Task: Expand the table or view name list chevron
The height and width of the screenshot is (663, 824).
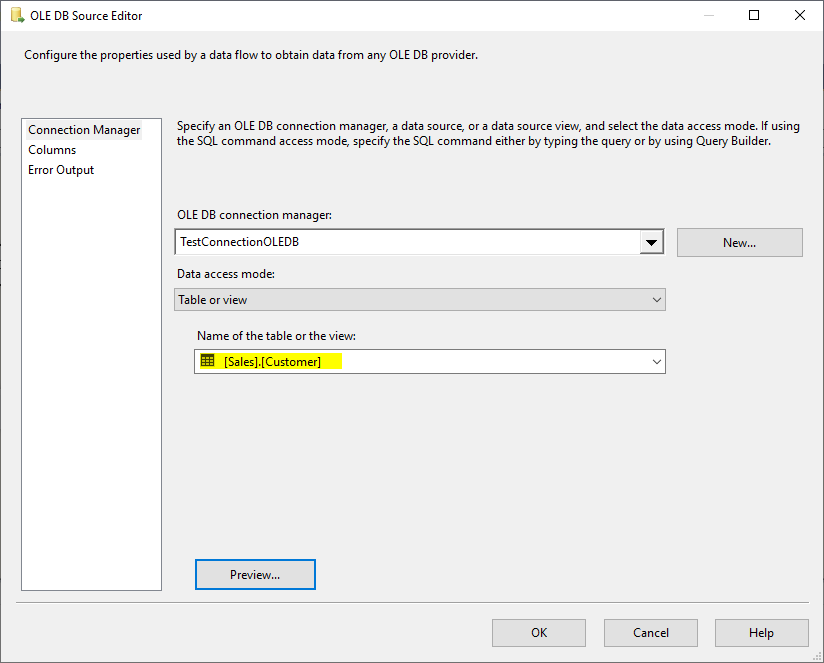Action: coord(657,362)
